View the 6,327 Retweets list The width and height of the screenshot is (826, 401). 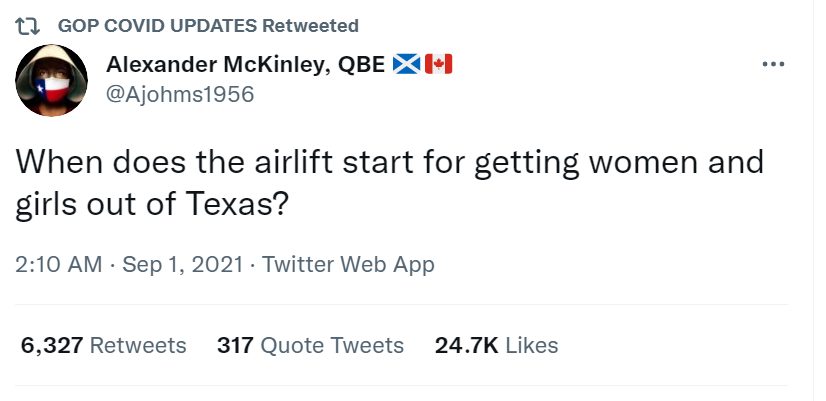pyautogui.click(x=104, y=346)
